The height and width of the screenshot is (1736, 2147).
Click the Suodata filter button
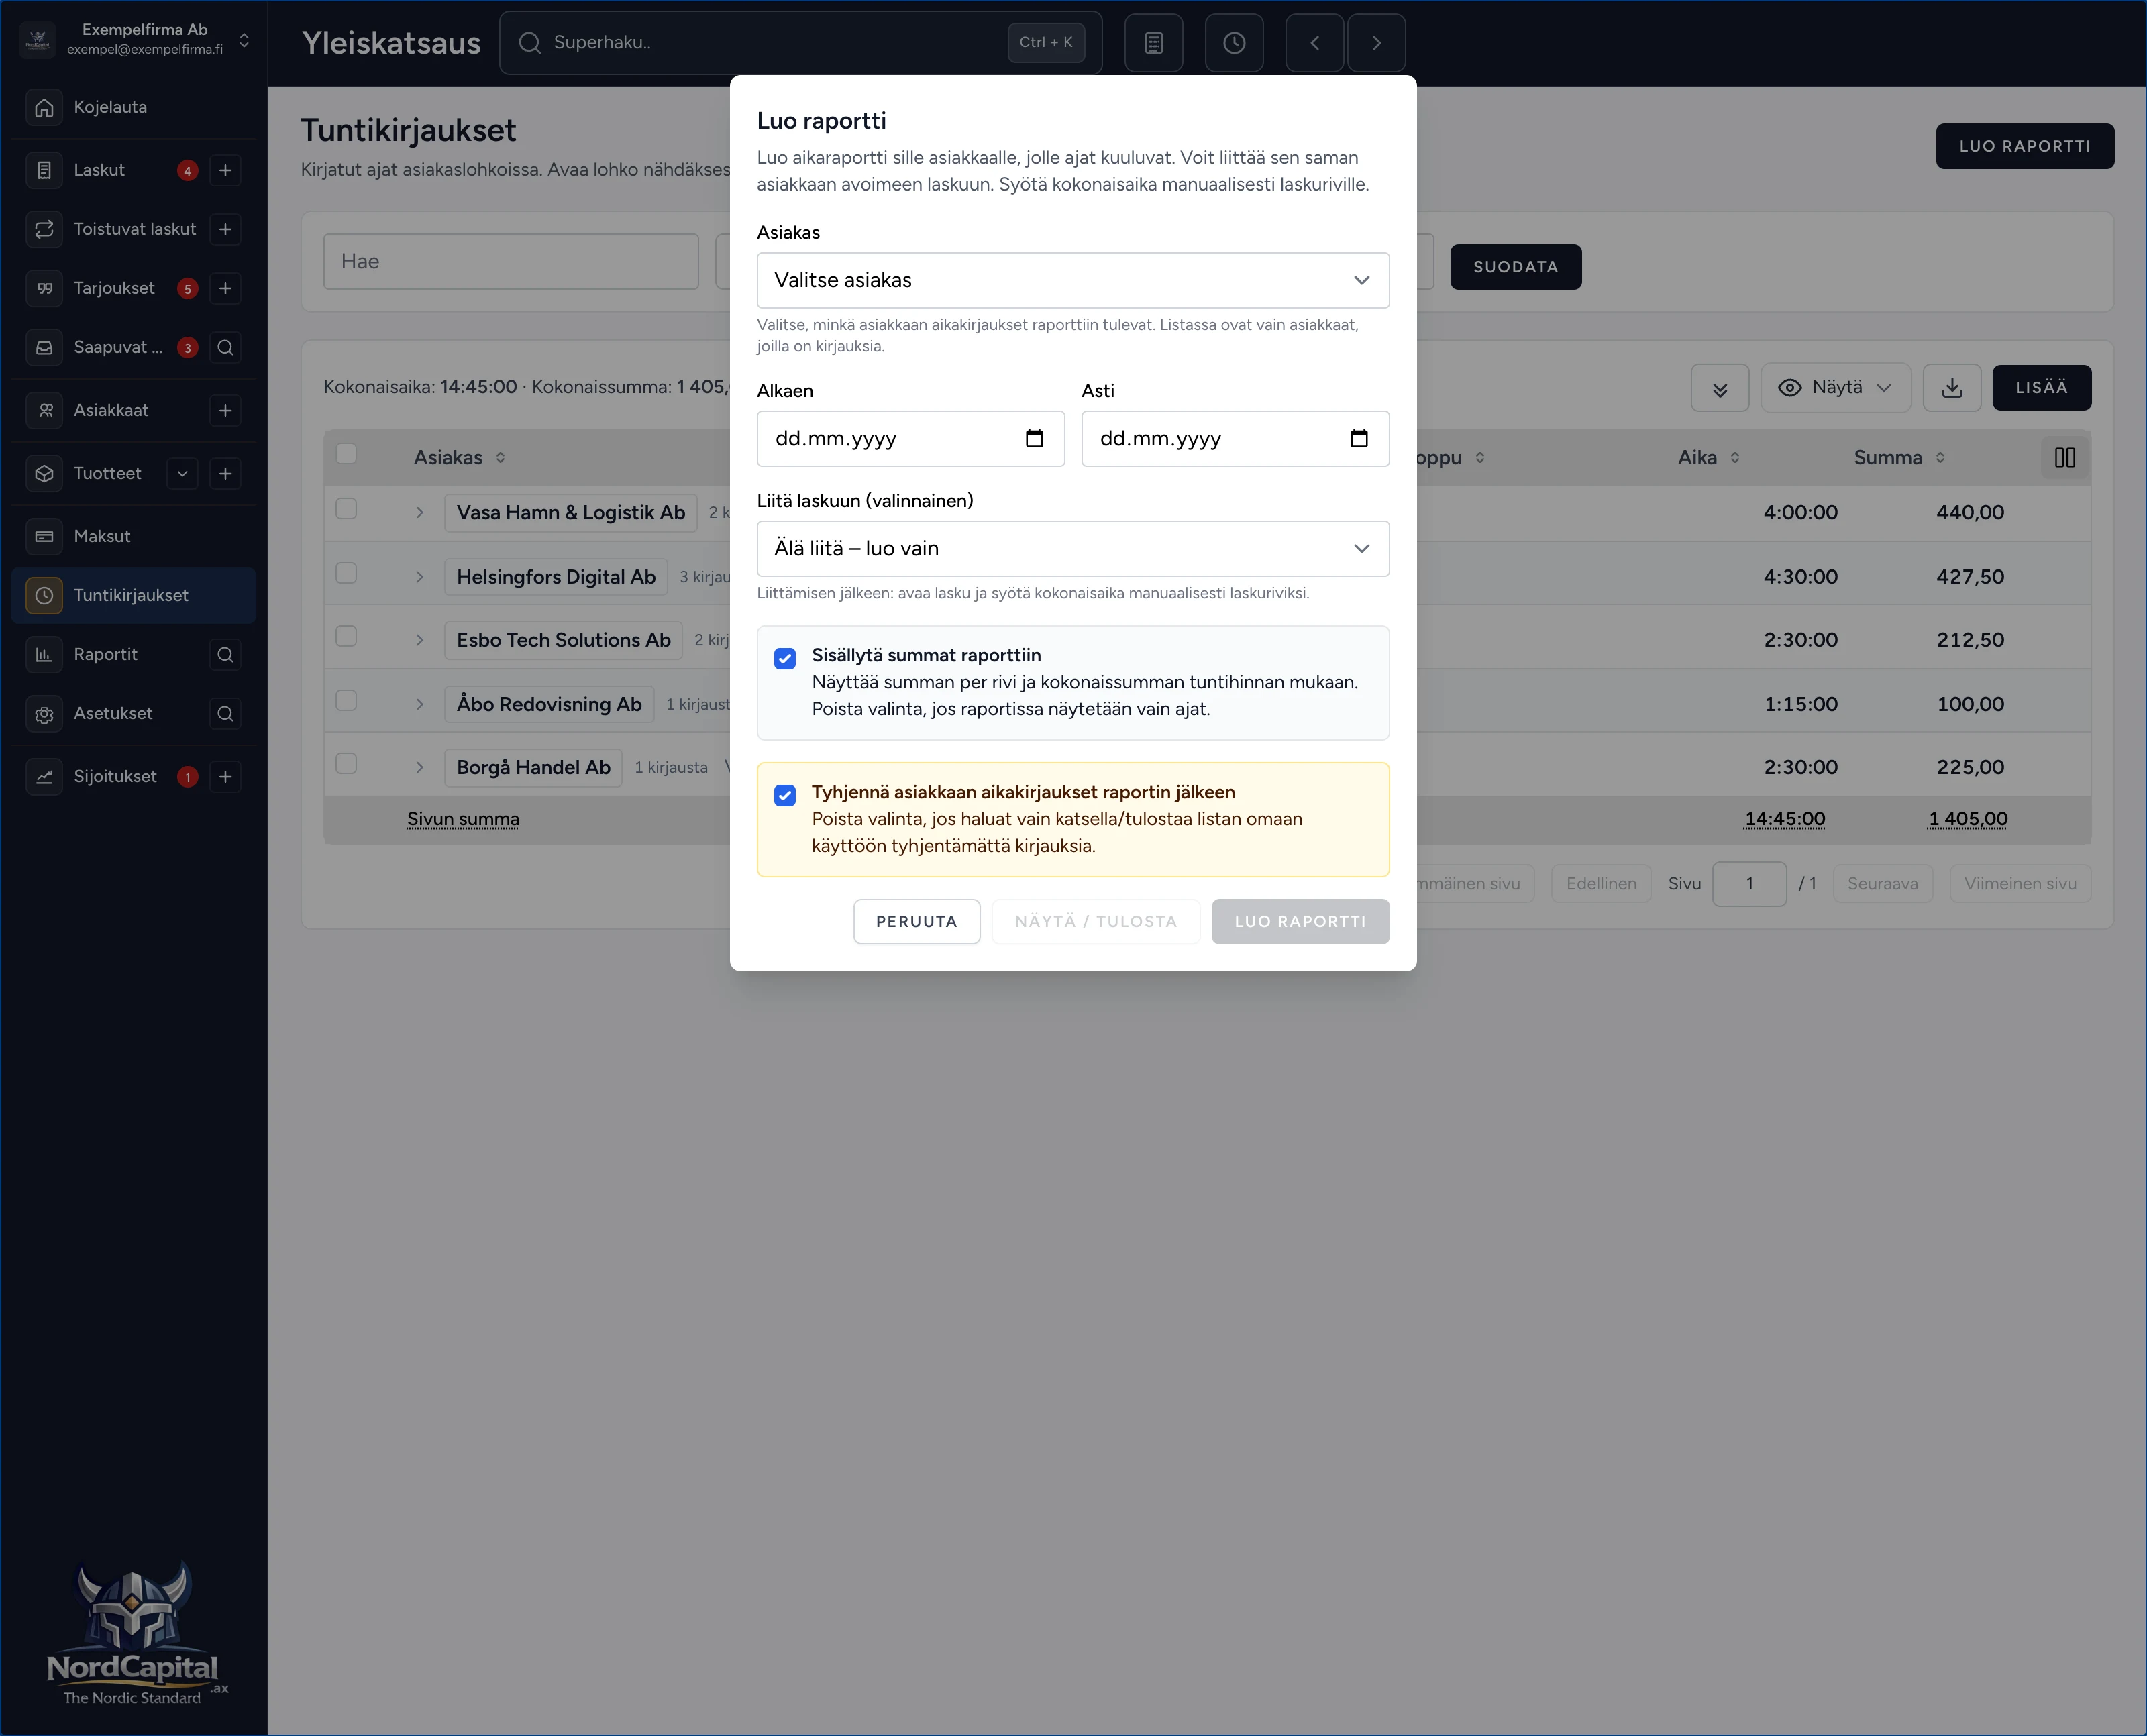(1515, 267)
